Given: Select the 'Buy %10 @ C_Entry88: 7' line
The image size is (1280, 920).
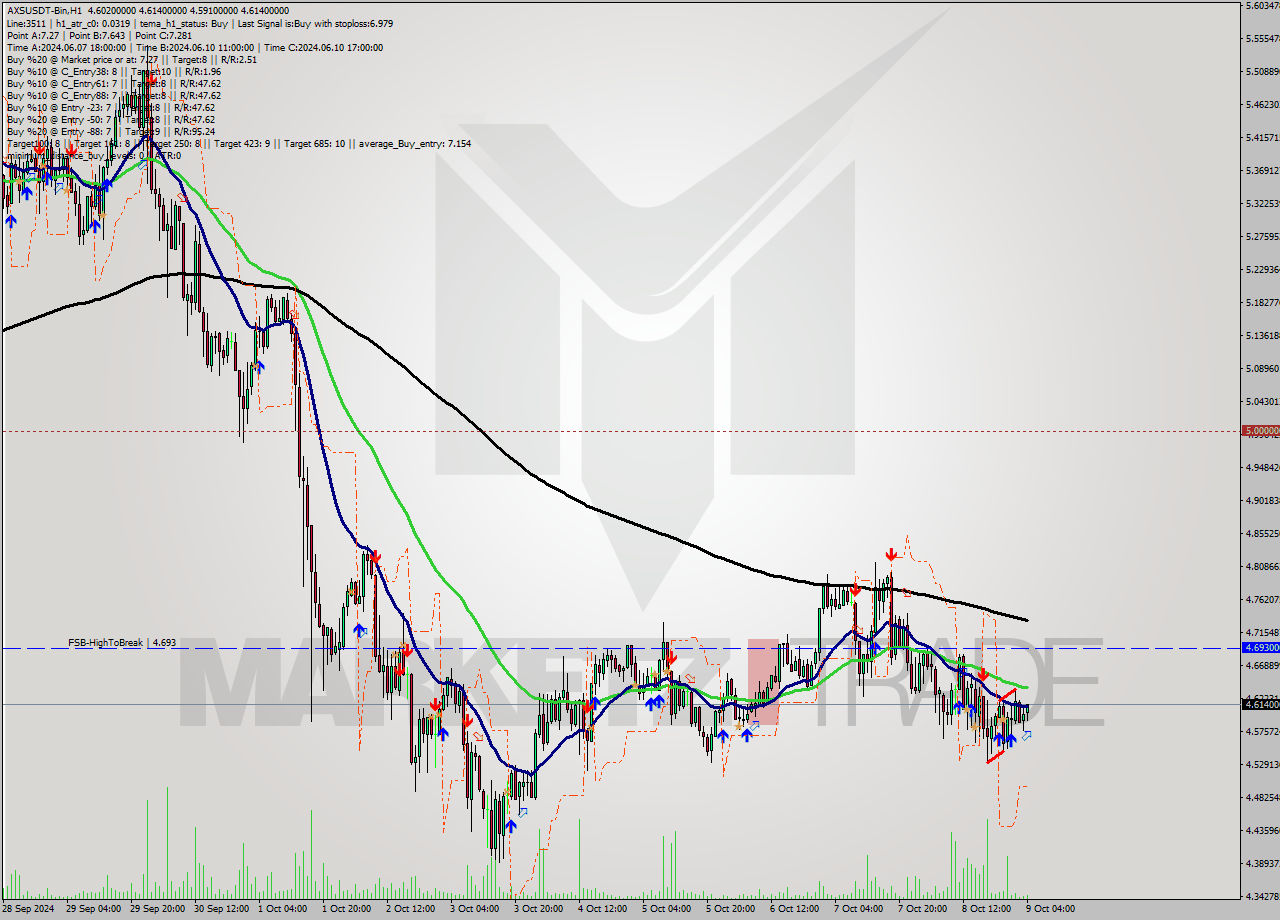Looking at the screenshot, I should click(x=61, y=95).
